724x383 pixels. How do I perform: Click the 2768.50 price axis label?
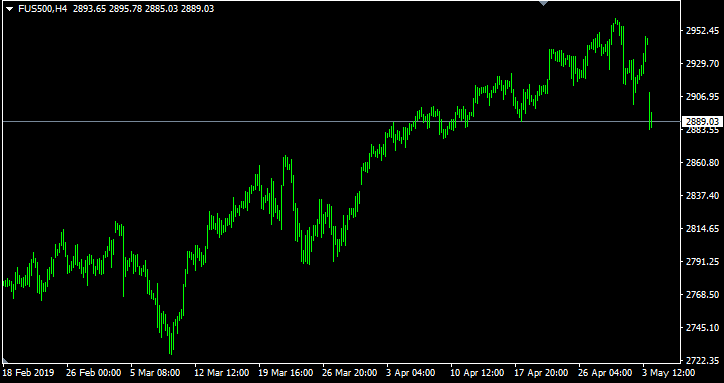pyautogui.click(x=702, y=295)
